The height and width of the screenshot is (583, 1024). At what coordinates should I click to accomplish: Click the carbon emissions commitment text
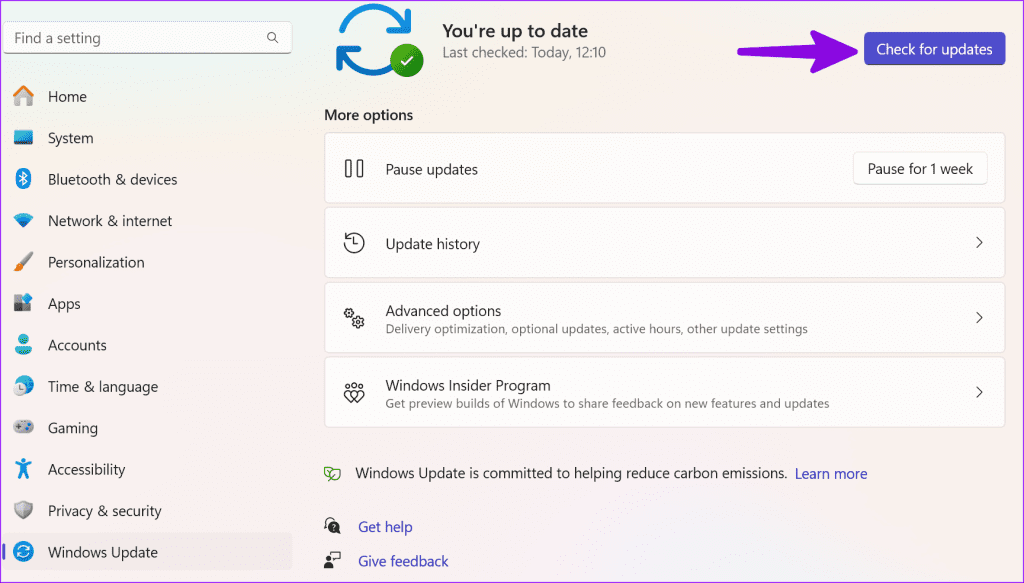tap(571, 473)
